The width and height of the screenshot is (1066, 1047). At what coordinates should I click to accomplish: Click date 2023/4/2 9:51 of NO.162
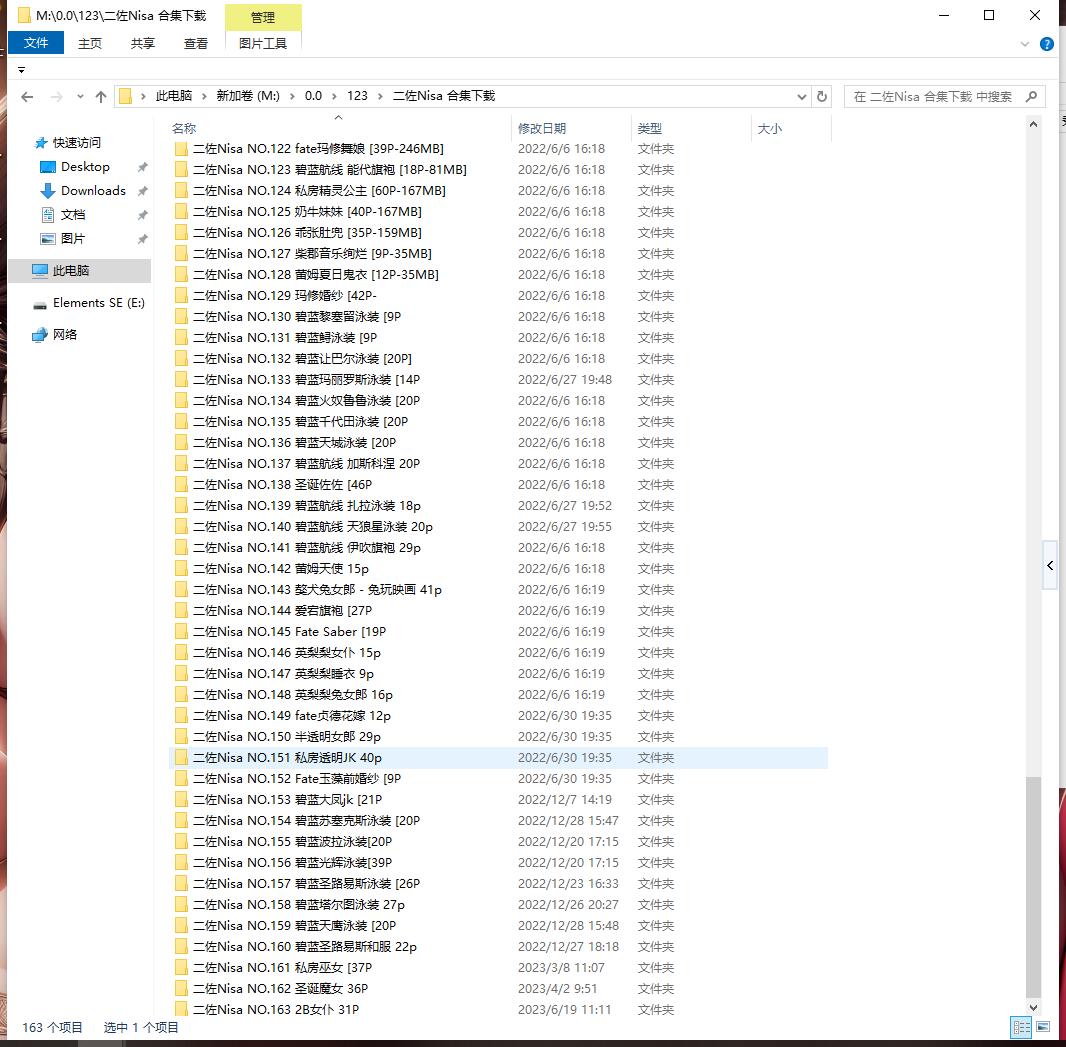coord(557,989)
